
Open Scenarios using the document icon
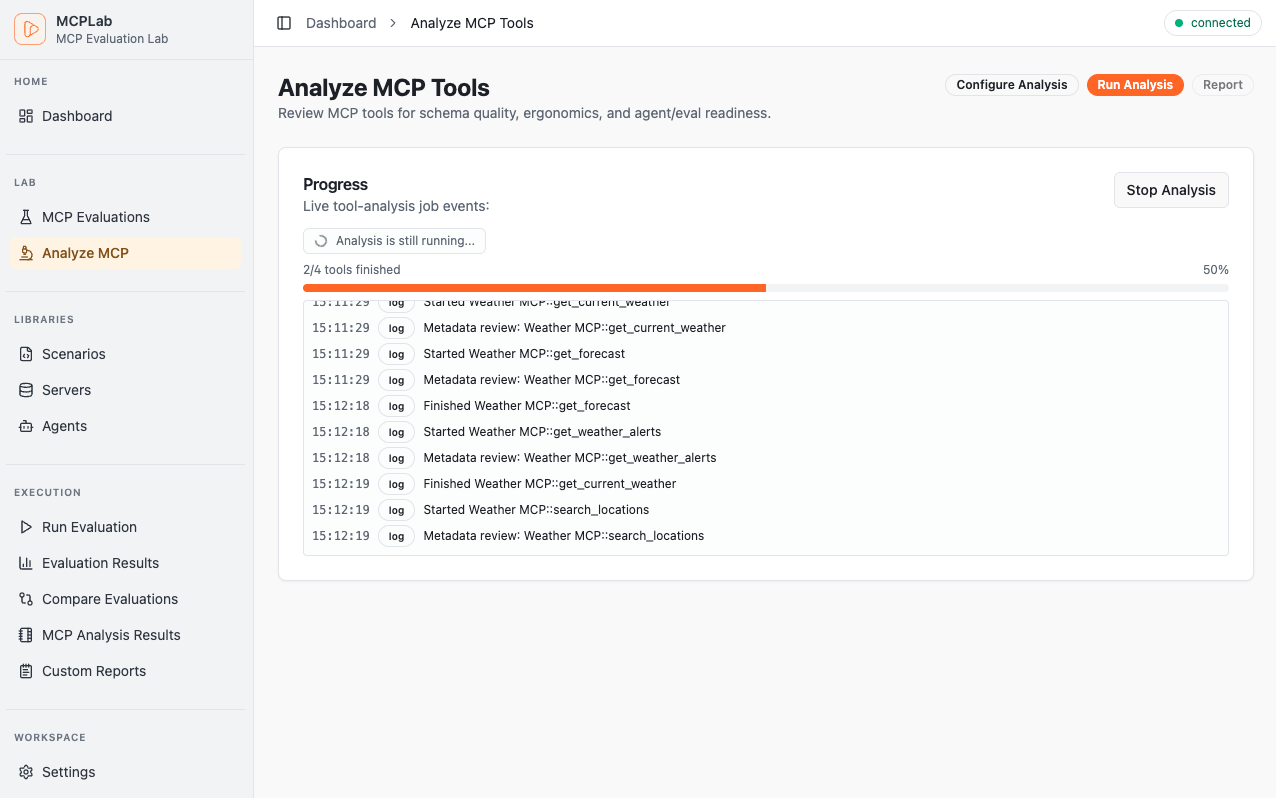click(27, 353)
